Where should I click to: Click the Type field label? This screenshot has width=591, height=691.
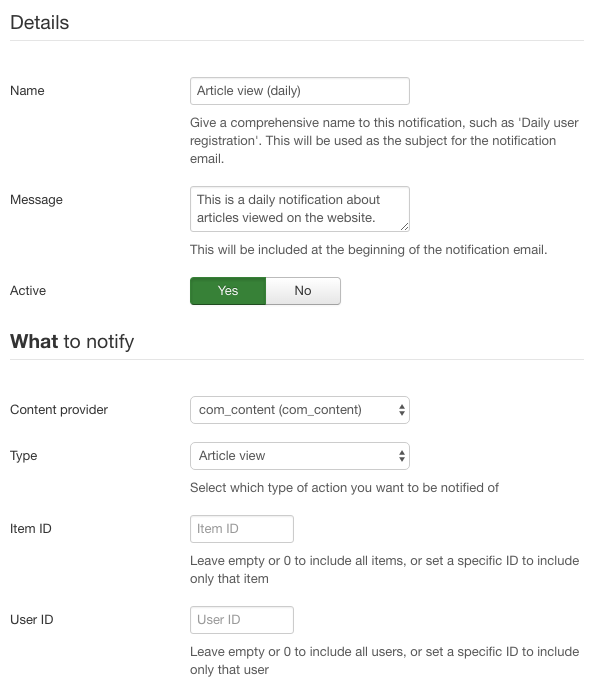click(24, 456)
